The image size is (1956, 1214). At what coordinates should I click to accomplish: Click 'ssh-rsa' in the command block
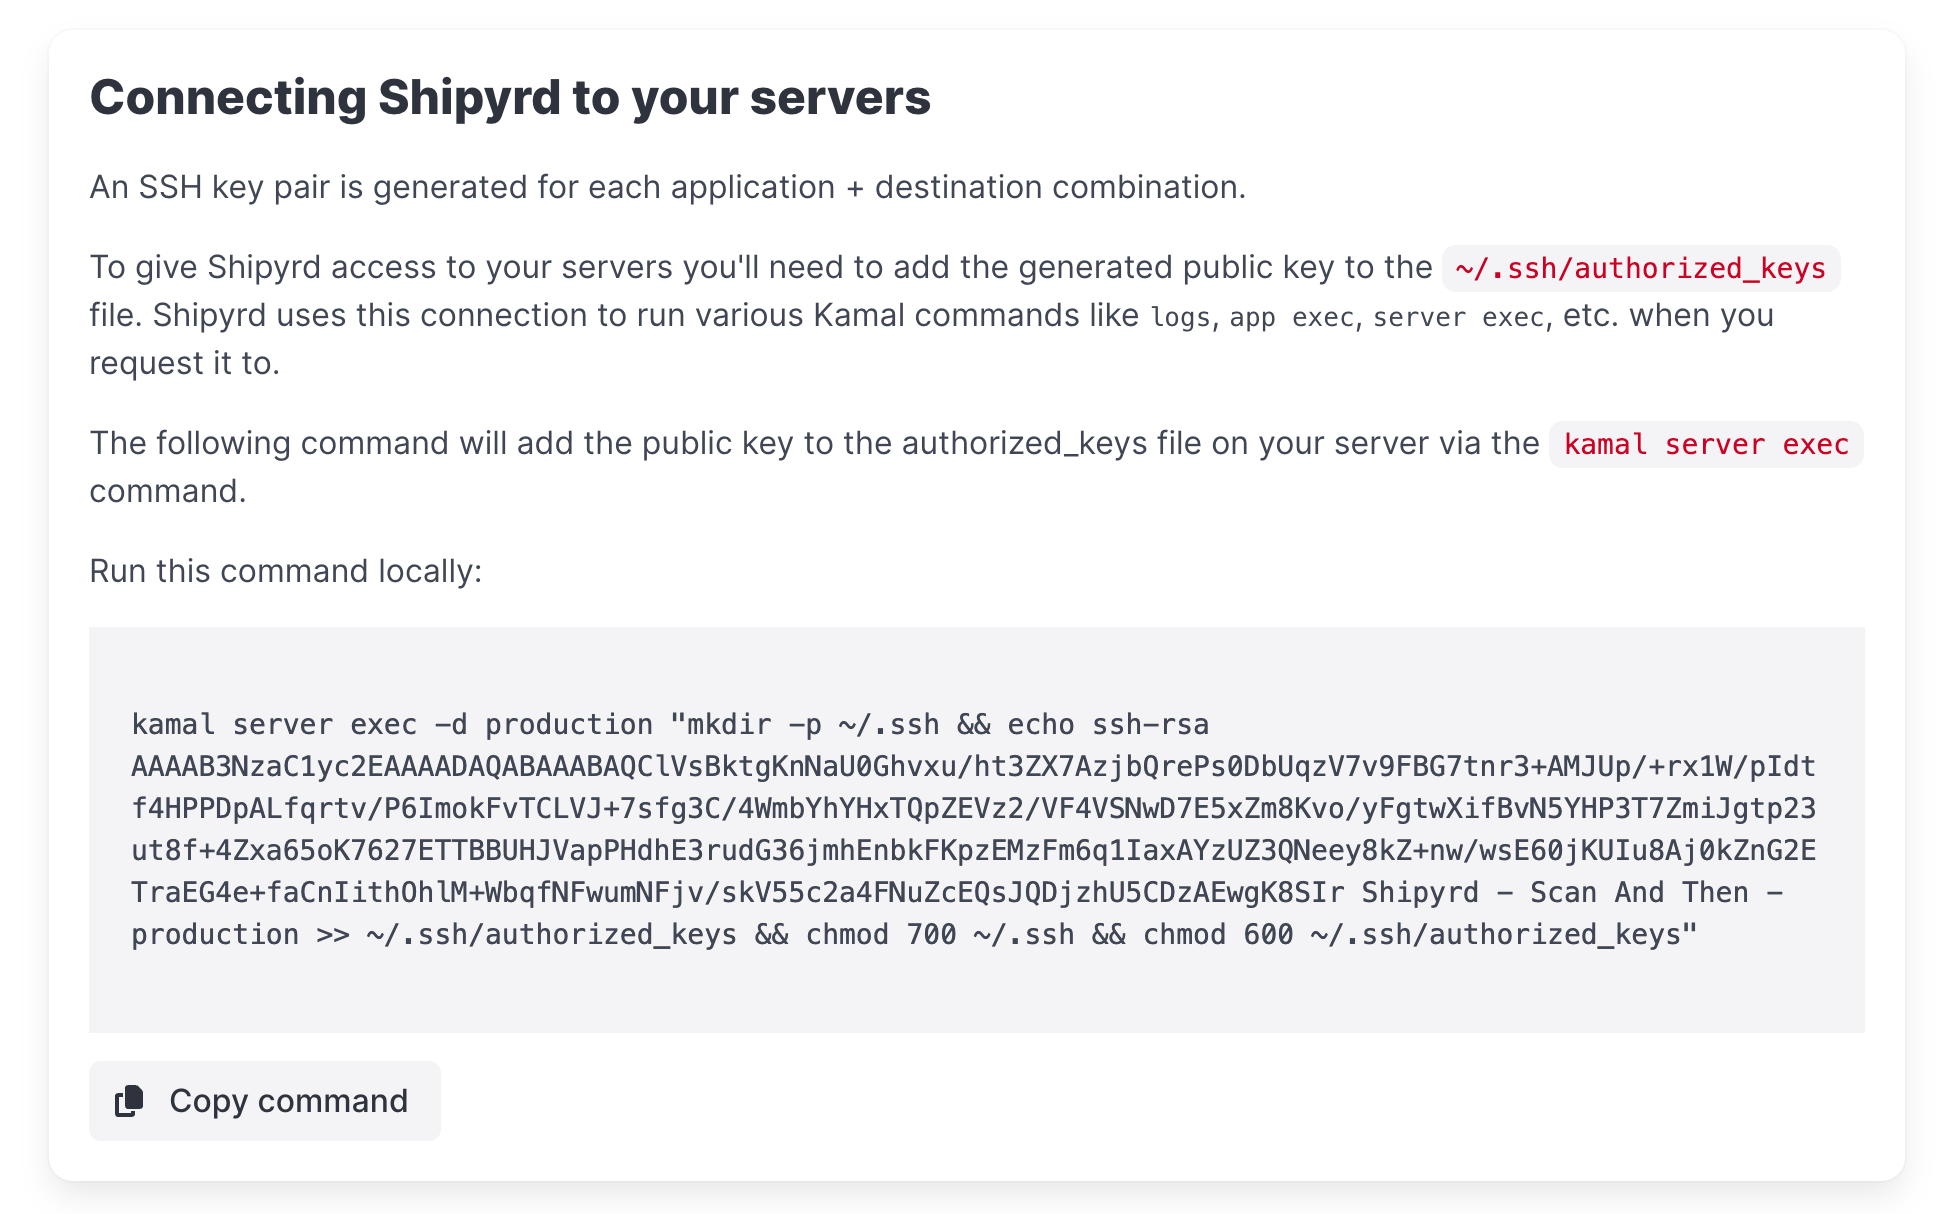[x=1150, y=724]
